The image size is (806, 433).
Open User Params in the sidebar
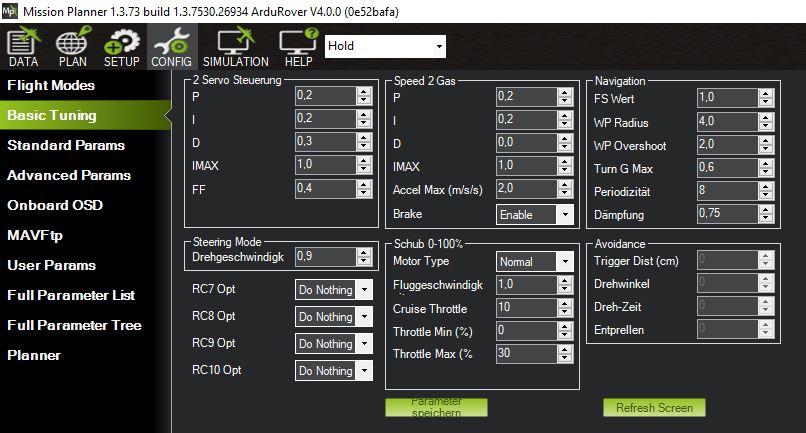coord(85,265)
